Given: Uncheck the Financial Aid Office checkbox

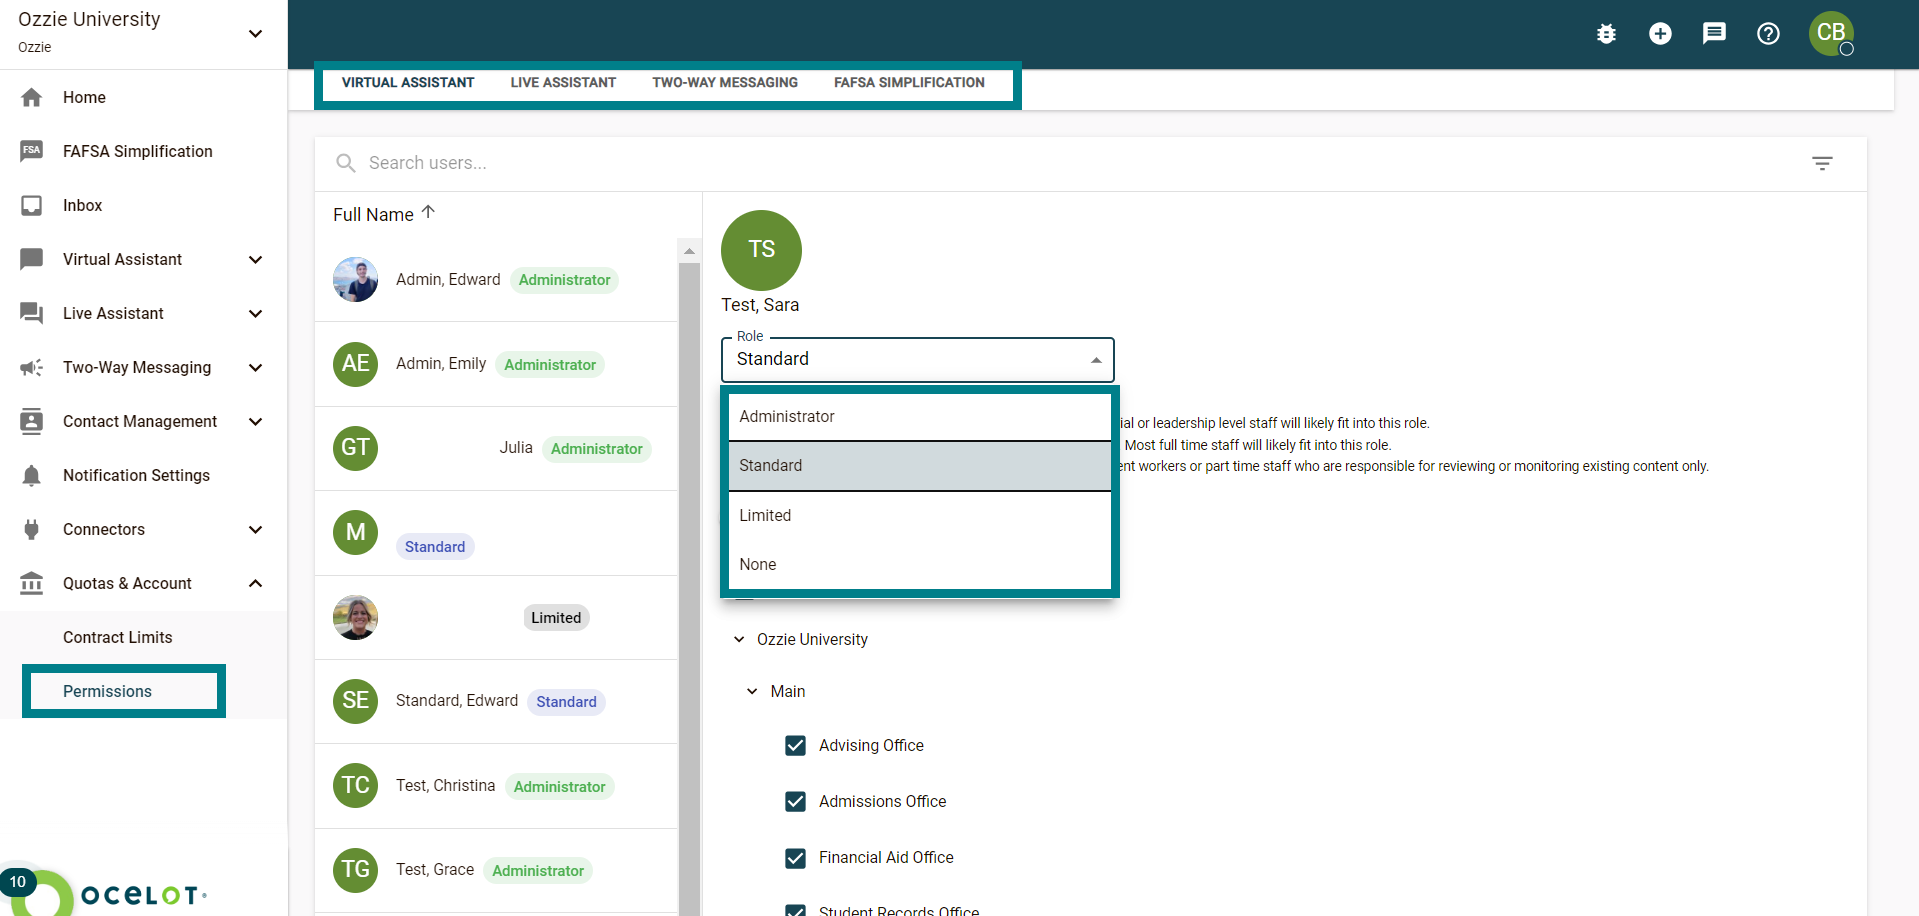Looking at the screenshot, I should (x=795, y=857).
